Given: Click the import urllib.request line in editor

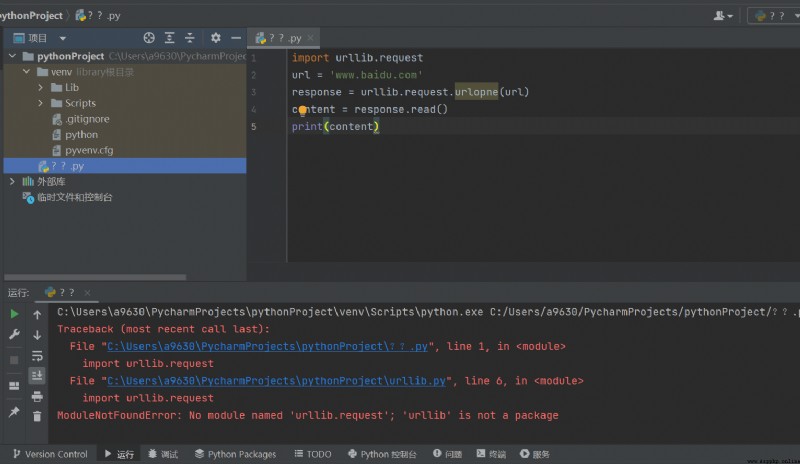Looking at the screenshot, I should coord(357,58).
